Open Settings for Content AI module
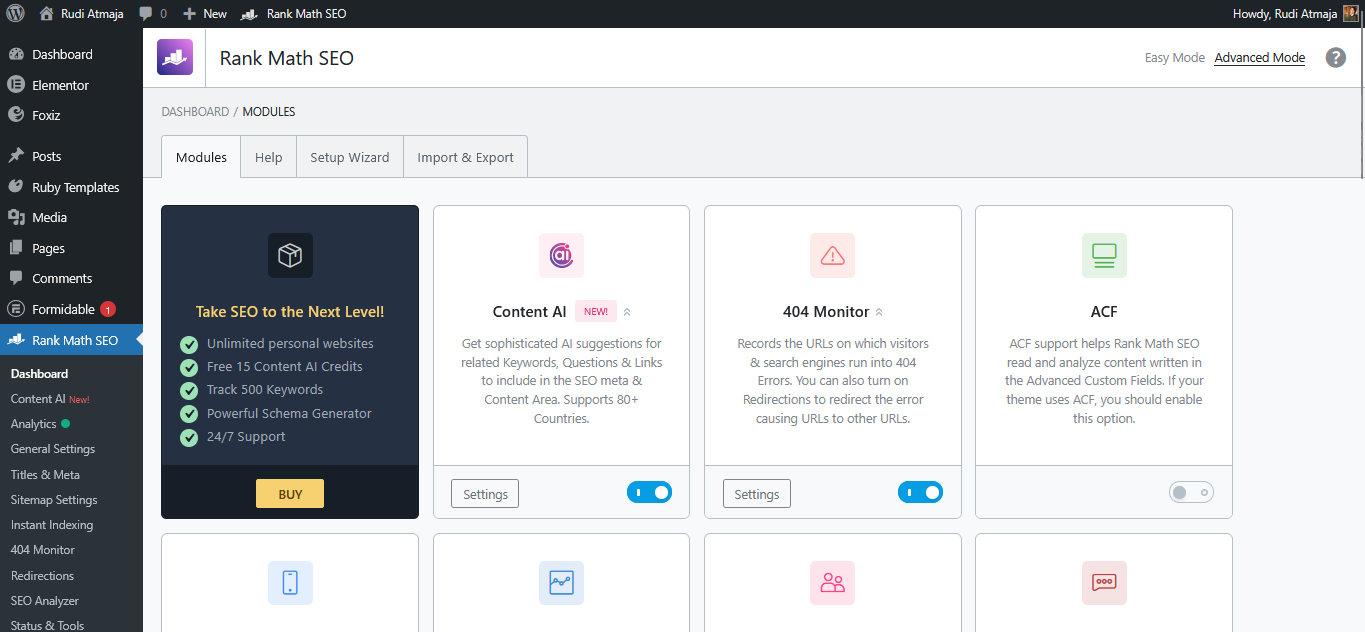Image resolution: width=1365 pixels, height=632 pixels. click(x=485, y=494)
